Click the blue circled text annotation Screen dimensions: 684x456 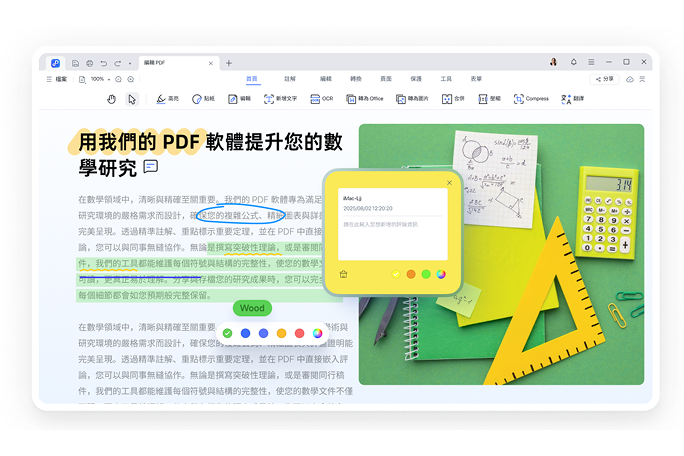[x=240, y=215]
